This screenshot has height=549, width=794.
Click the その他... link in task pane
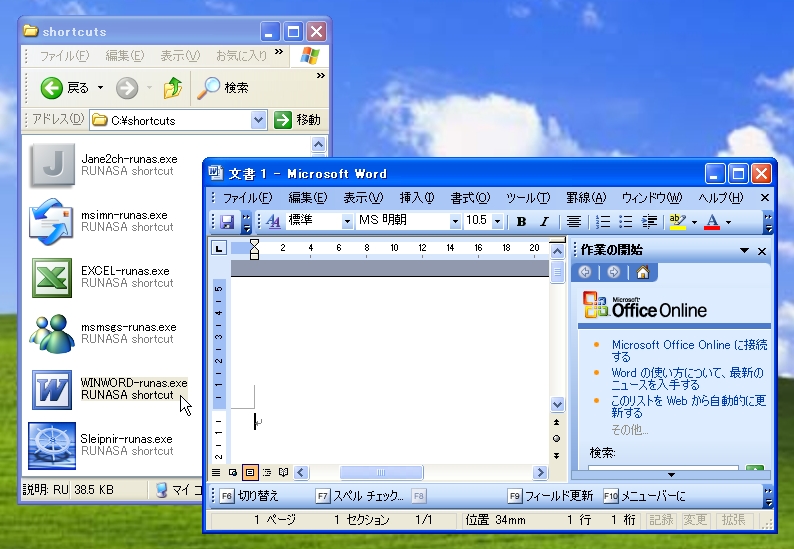[629, 430]
